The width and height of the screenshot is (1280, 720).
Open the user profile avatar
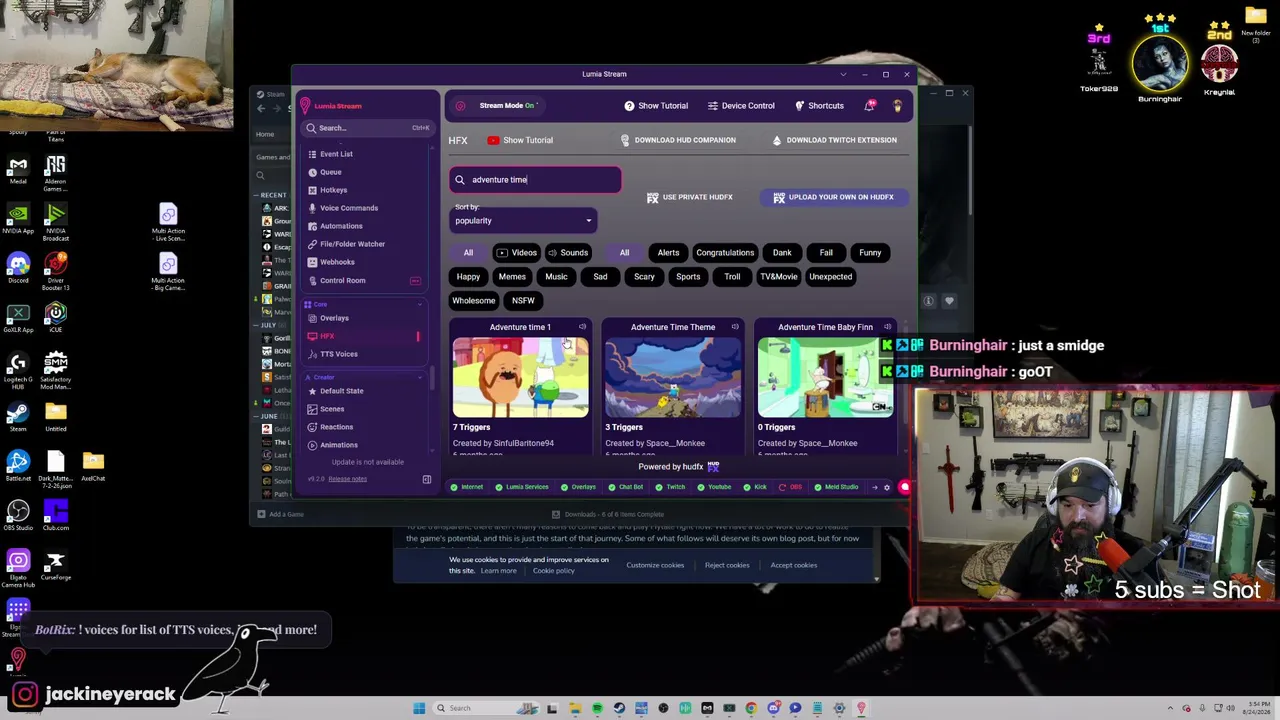(898, 106)
